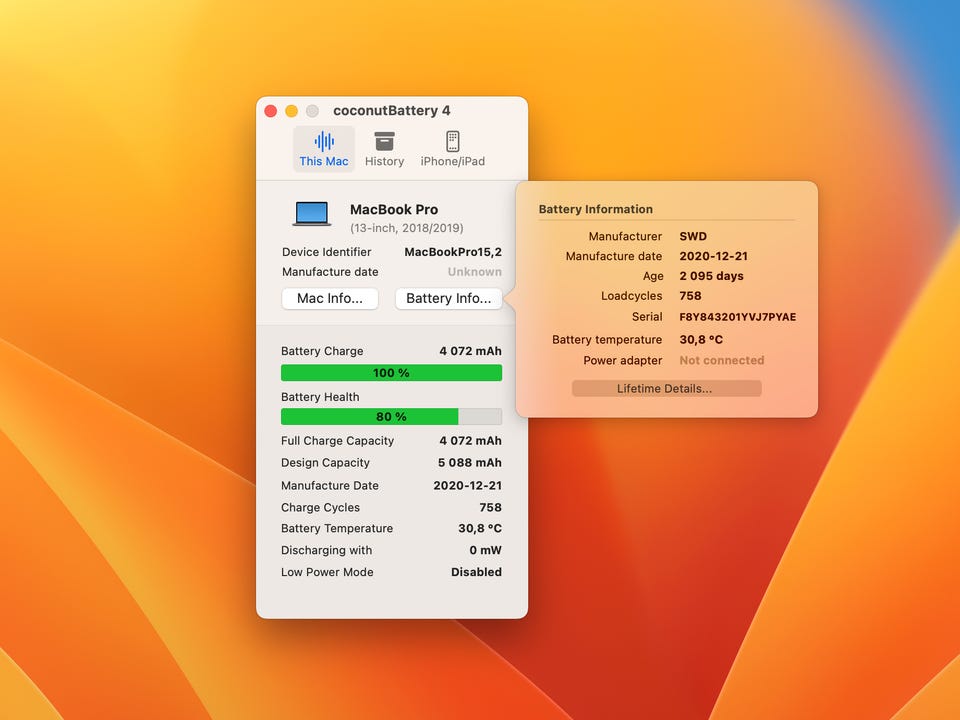Close the coconutBattery window with red button

click(x=271, y=111)
